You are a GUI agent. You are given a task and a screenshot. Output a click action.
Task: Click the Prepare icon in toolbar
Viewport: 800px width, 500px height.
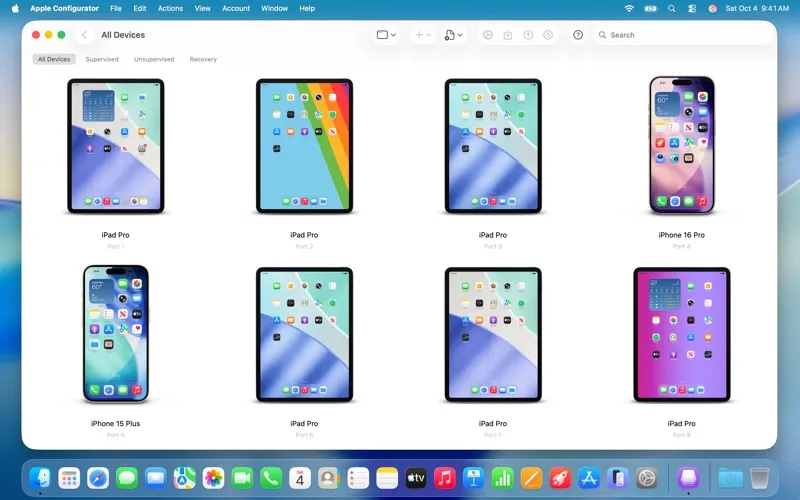(488, 35)
